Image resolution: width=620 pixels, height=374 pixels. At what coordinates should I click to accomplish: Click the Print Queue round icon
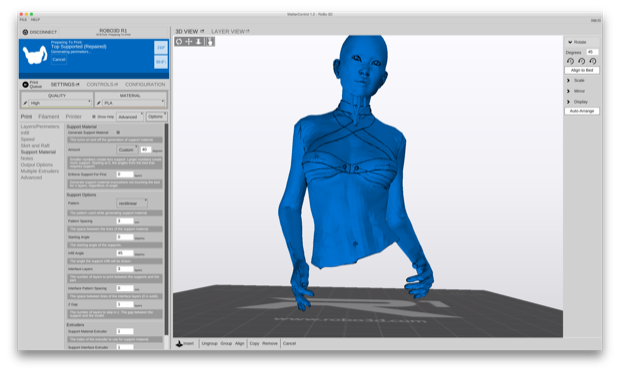[25, 85]
